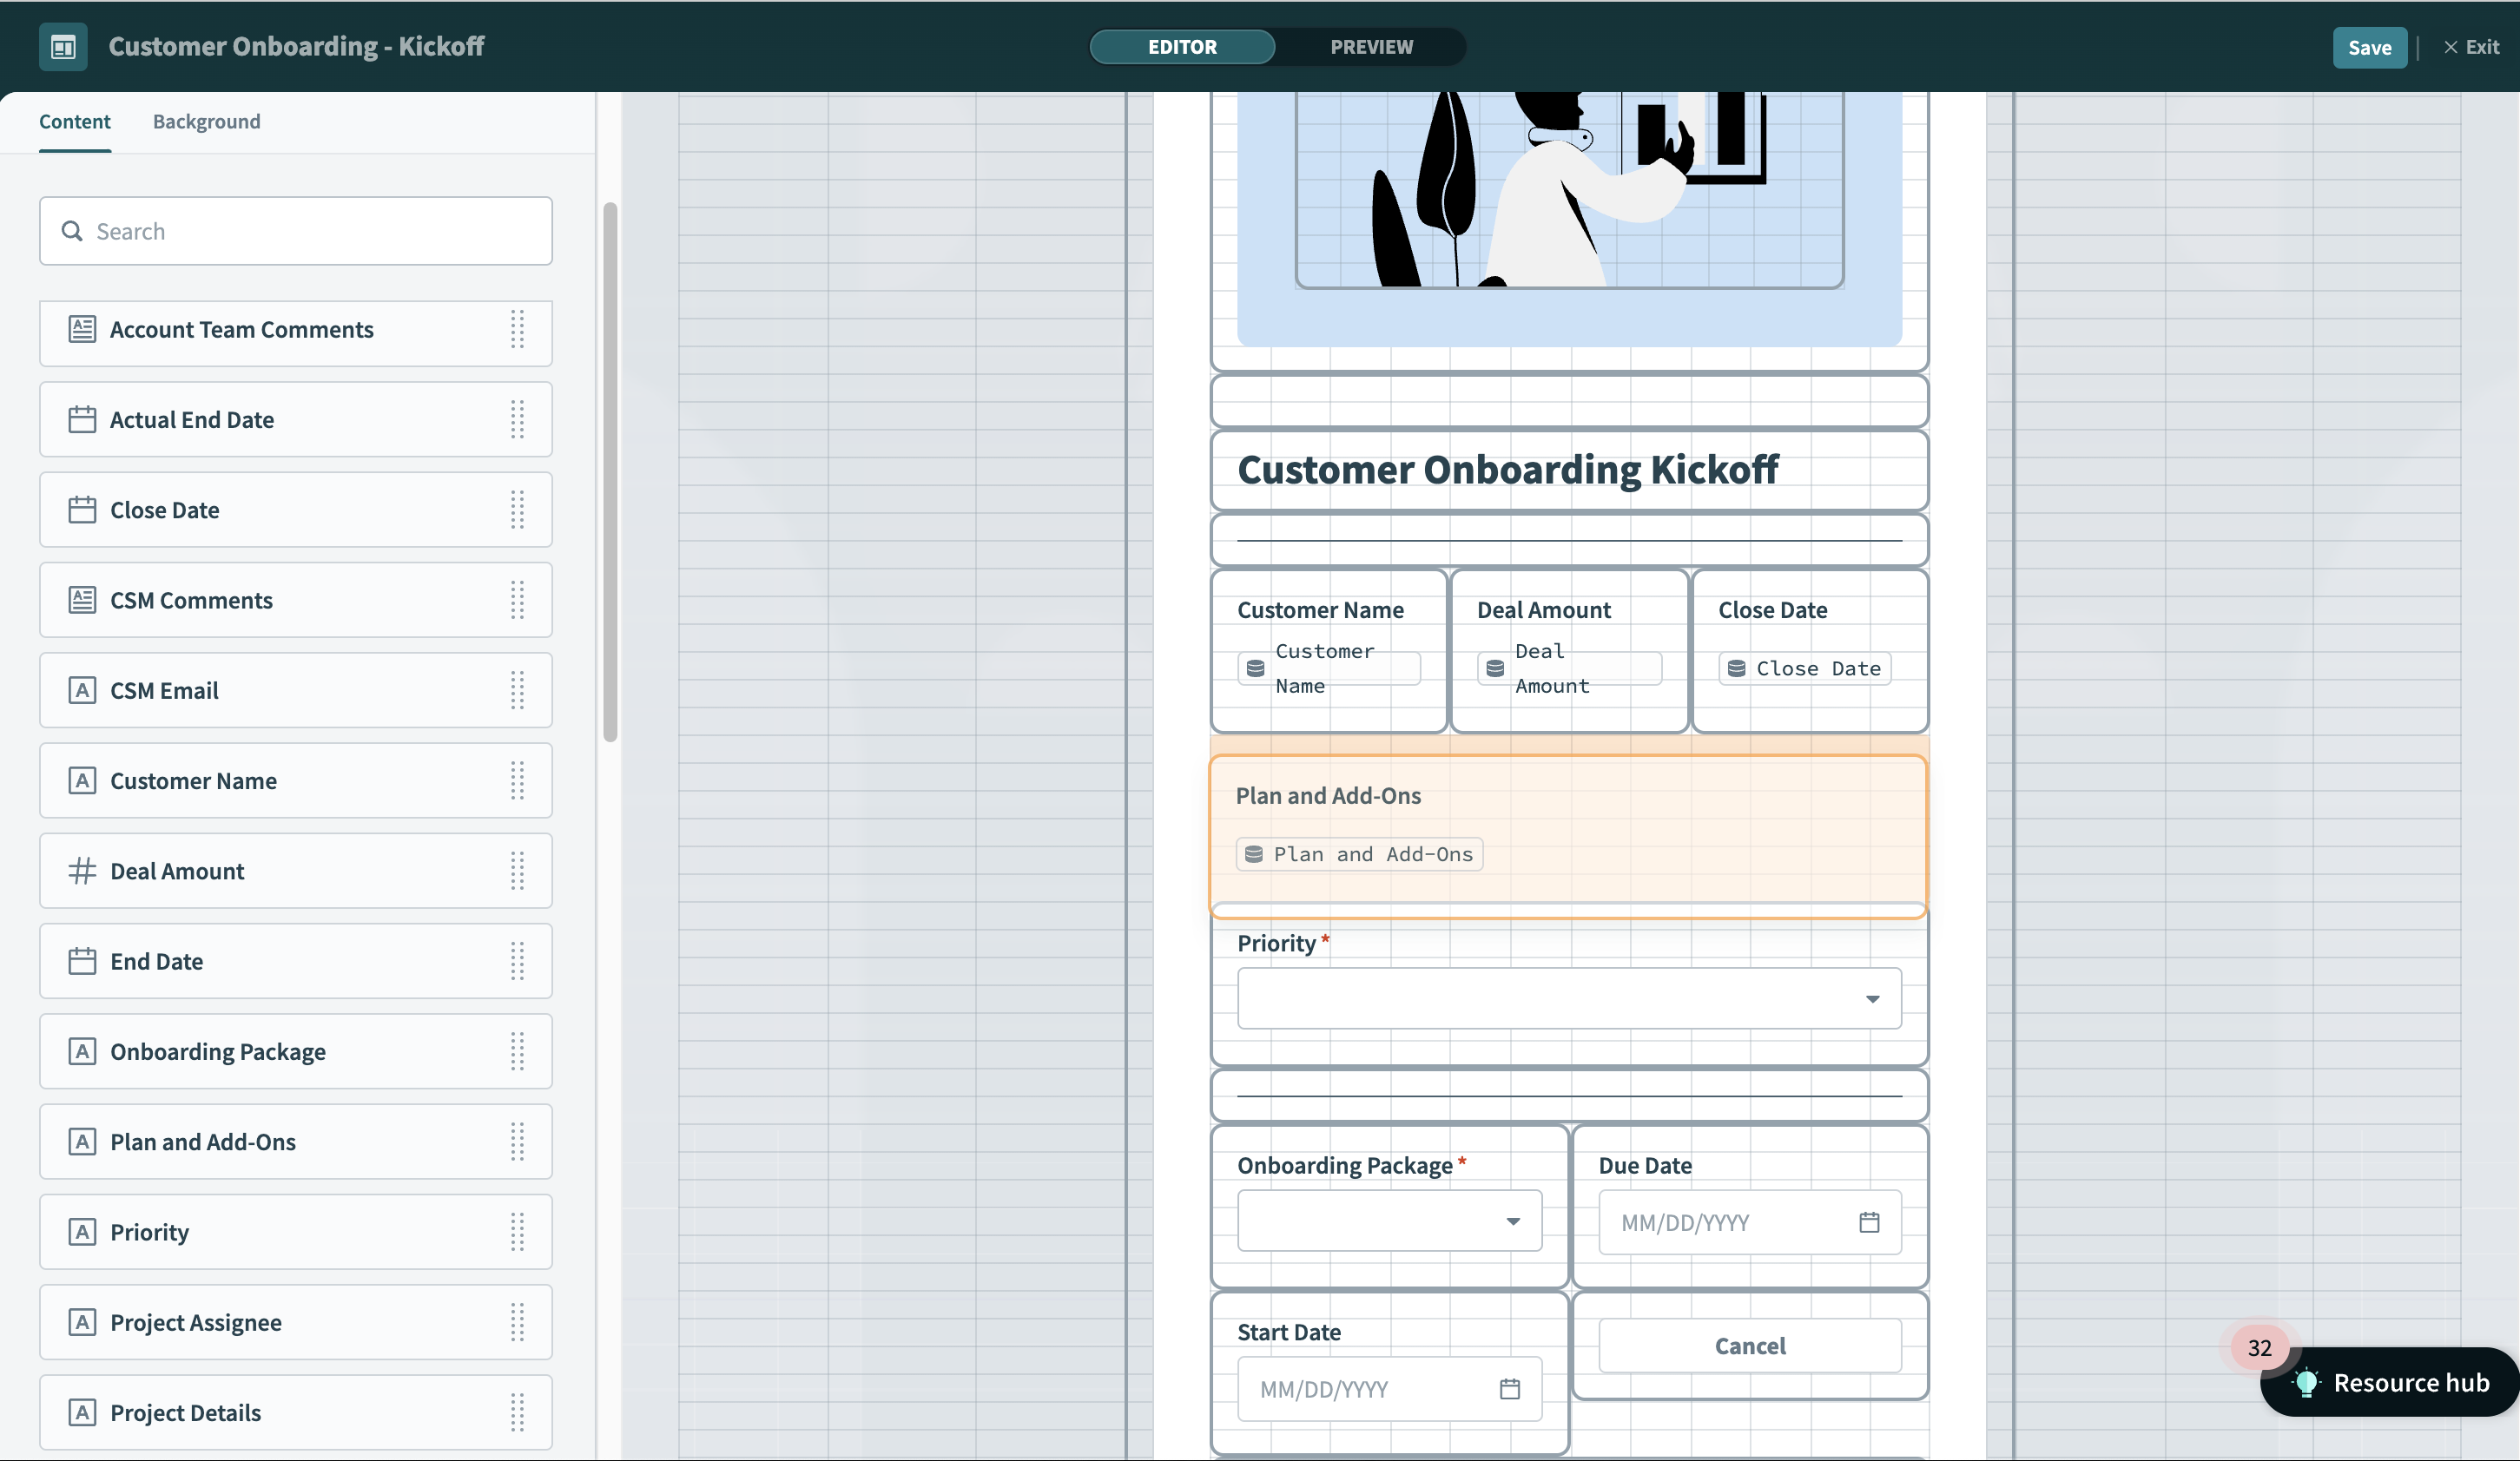The image size is (2520, 1461).
Task: Click the calendar icon for Actual End Date
Action: coord(82,420)
